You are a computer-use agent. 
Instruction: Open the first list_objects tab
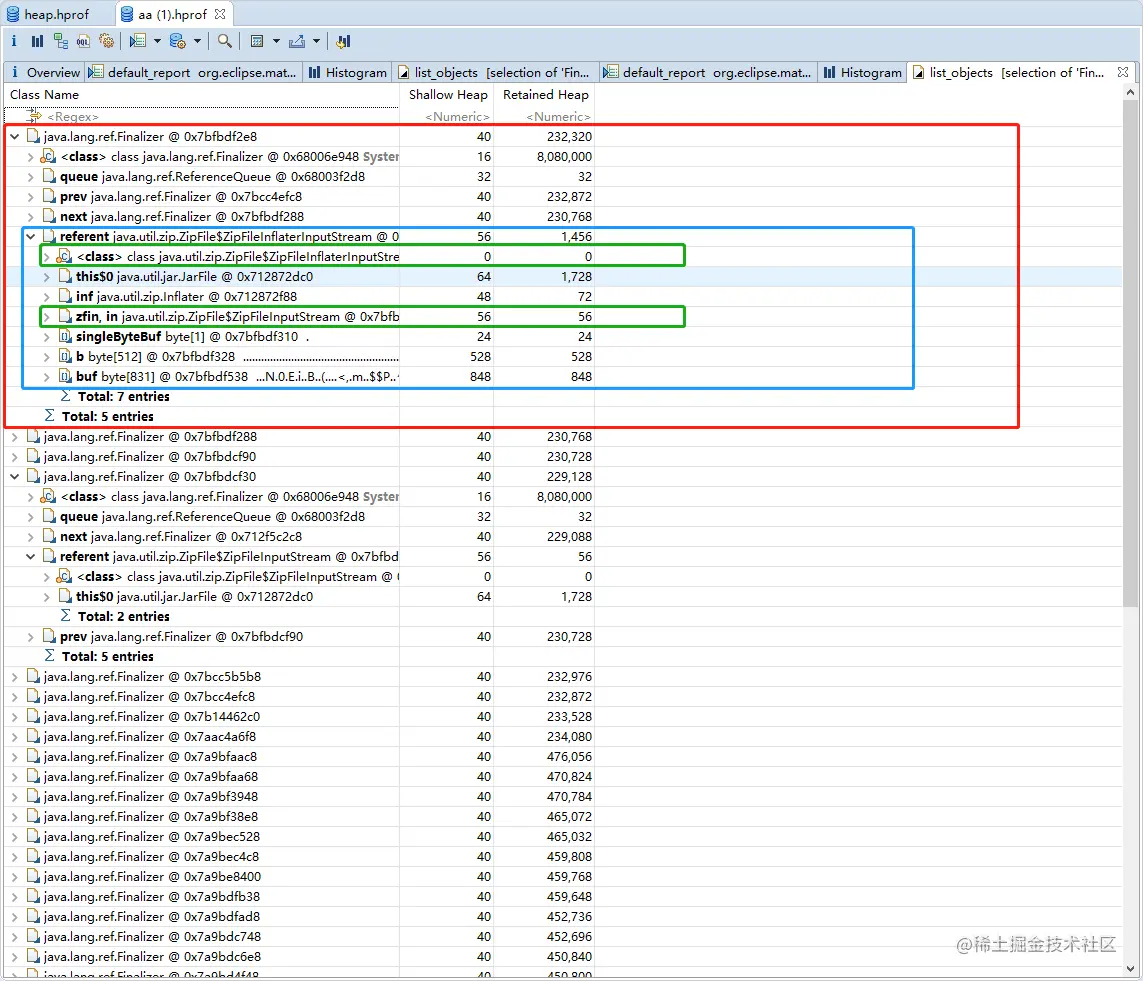tap(495, 72)
